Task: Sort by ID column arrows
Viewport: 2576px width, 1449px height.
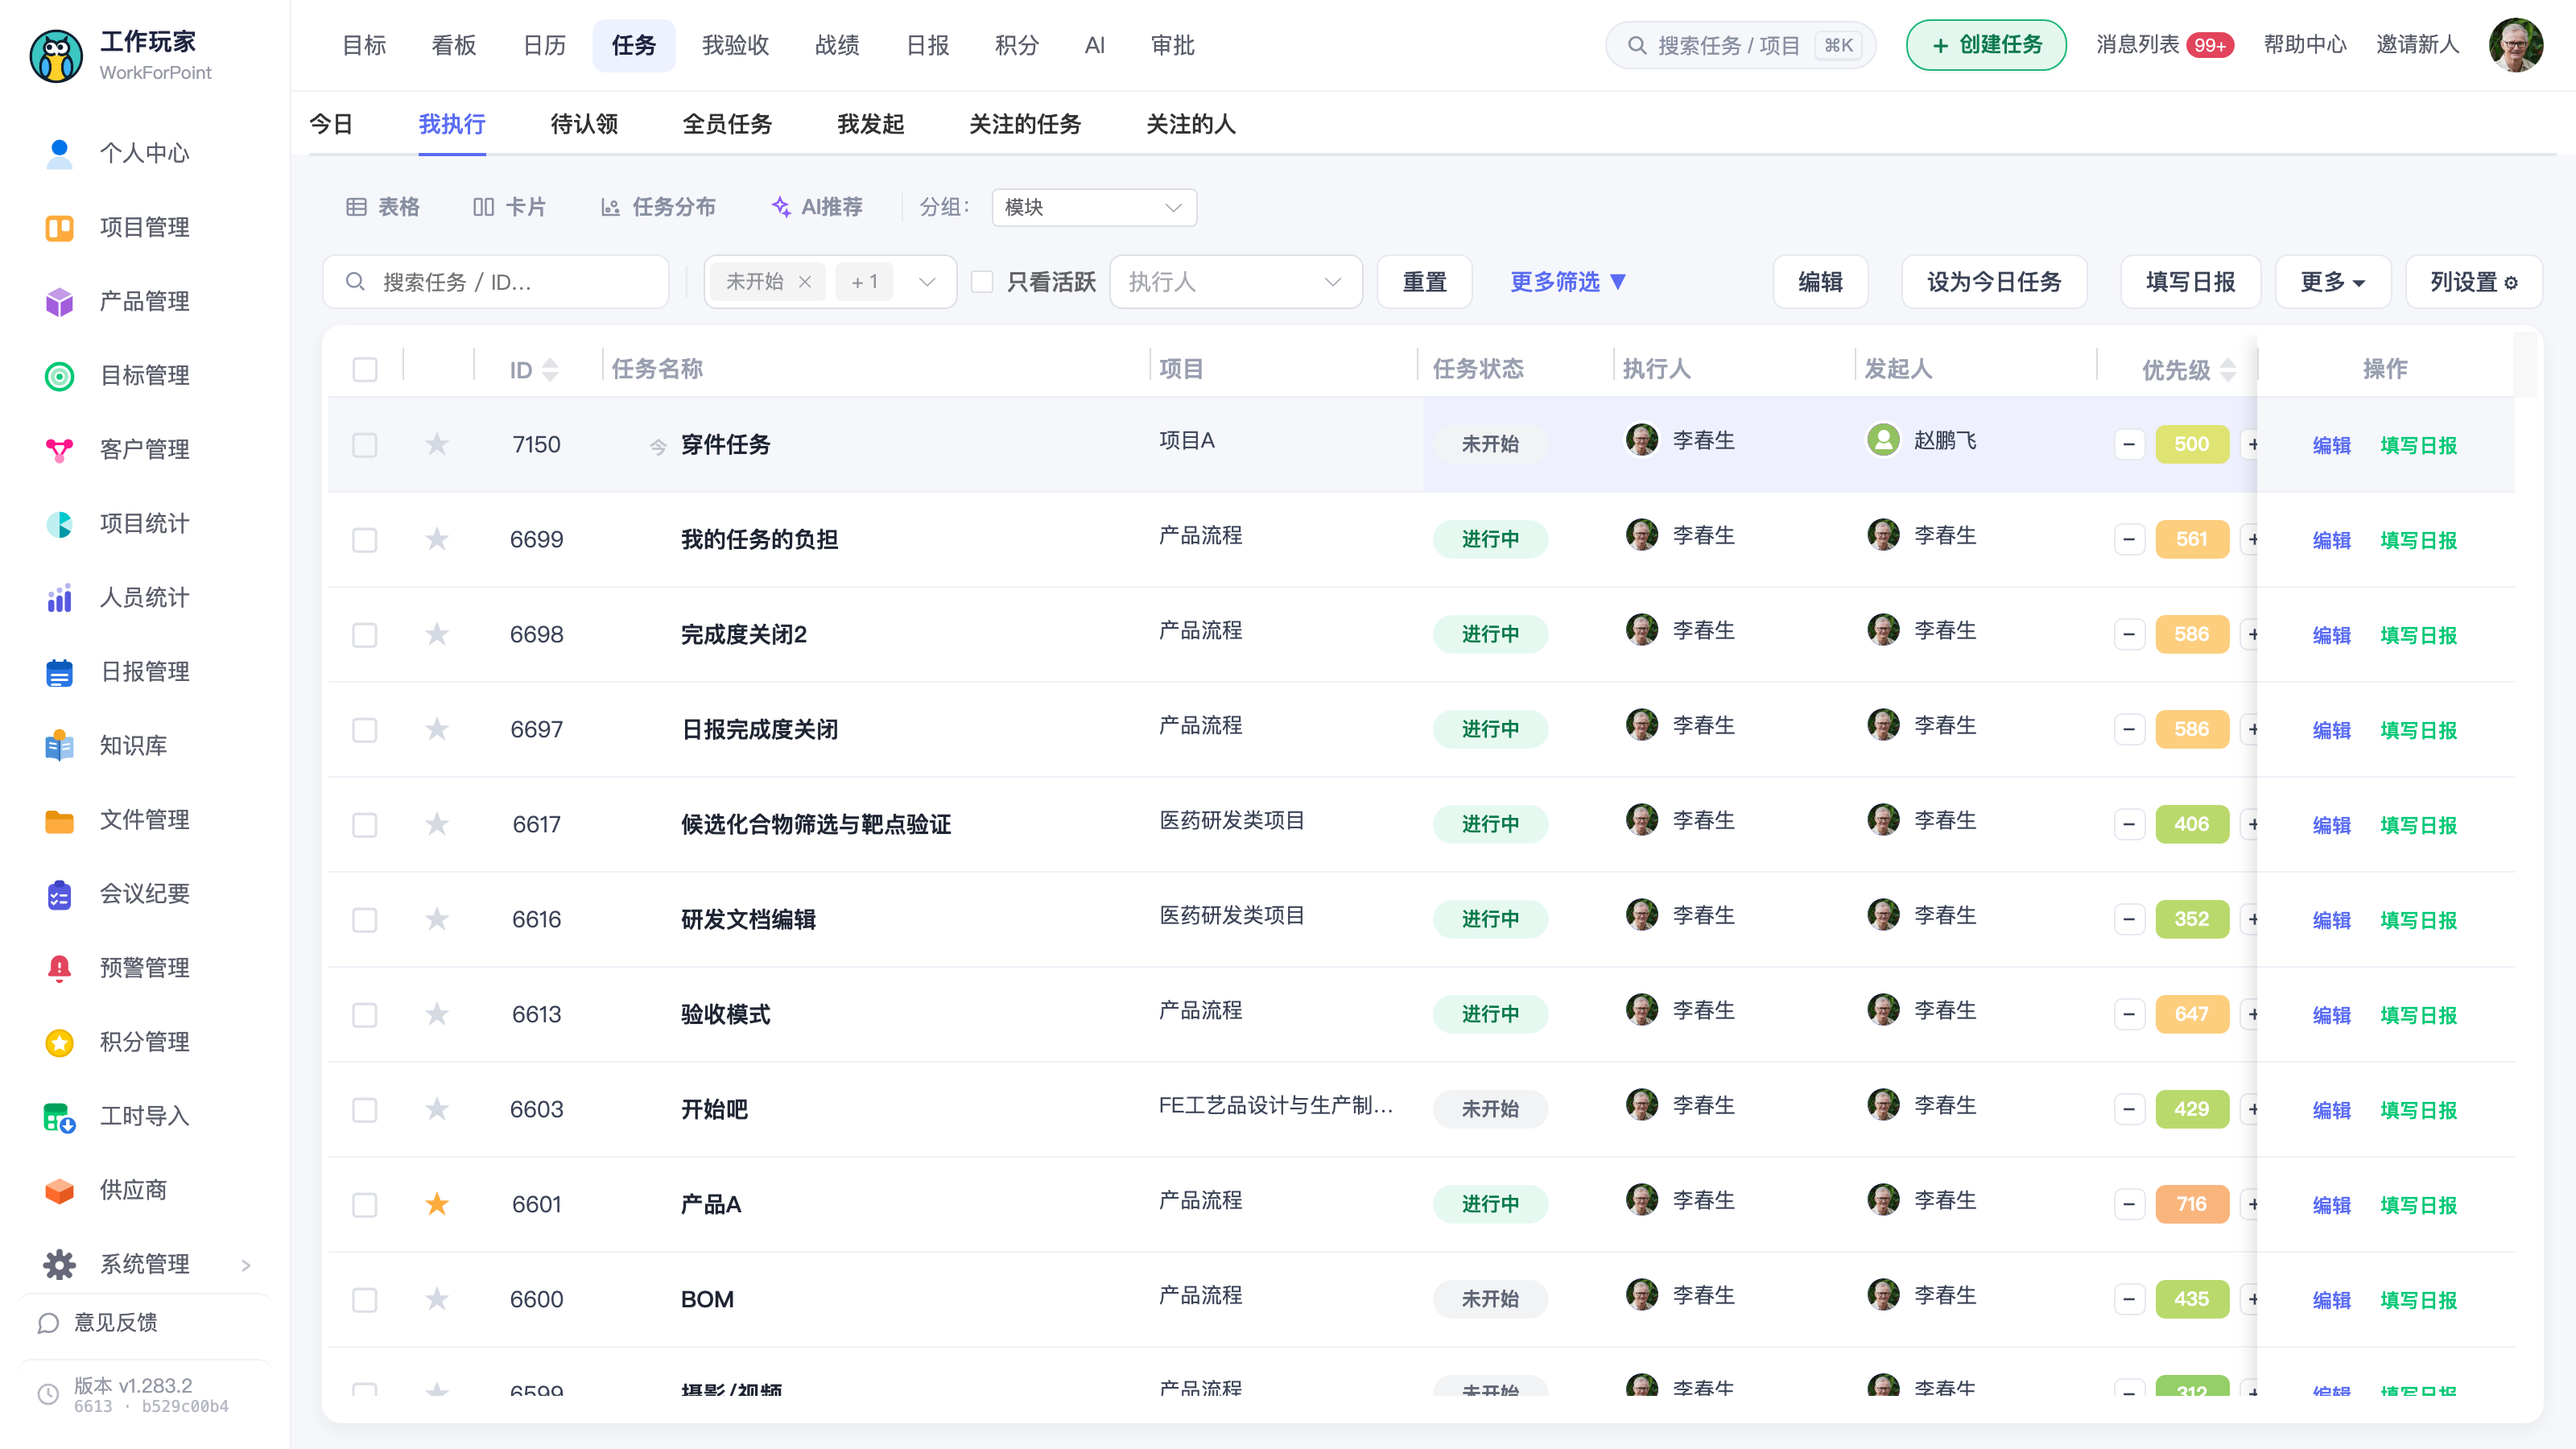Action: pyautogui.click(x=550, y=370)
